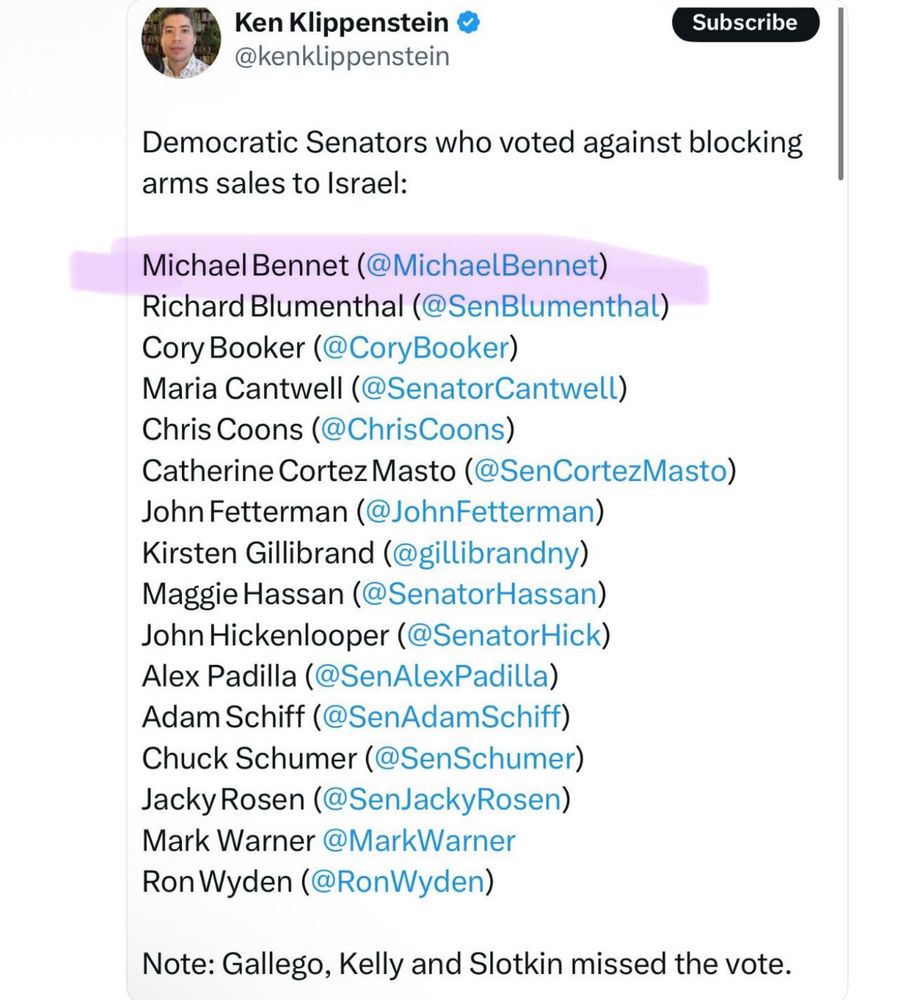This screenshot has width=906, height=1000.
Task: Click the vertical scrollbar on the right
Action: [841, 90]
